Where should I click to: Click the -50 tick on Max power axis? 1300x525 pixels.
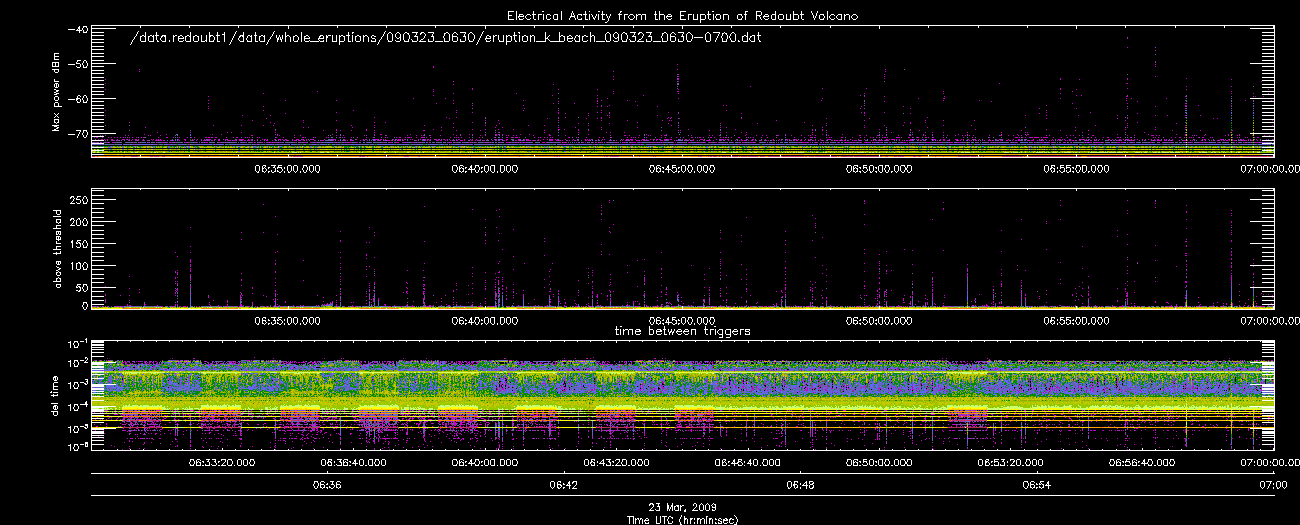pos(76,64)
